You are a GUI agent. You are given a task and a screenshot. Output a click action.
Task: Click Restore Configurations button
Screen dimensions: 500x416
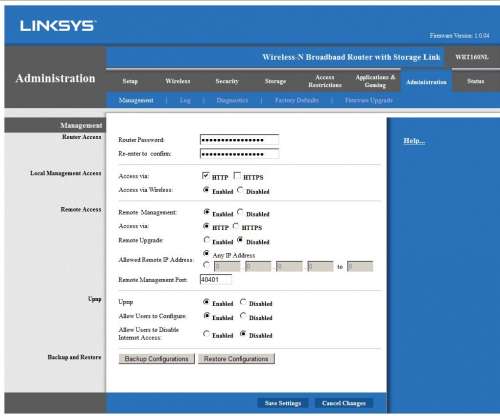coord(236,359)
